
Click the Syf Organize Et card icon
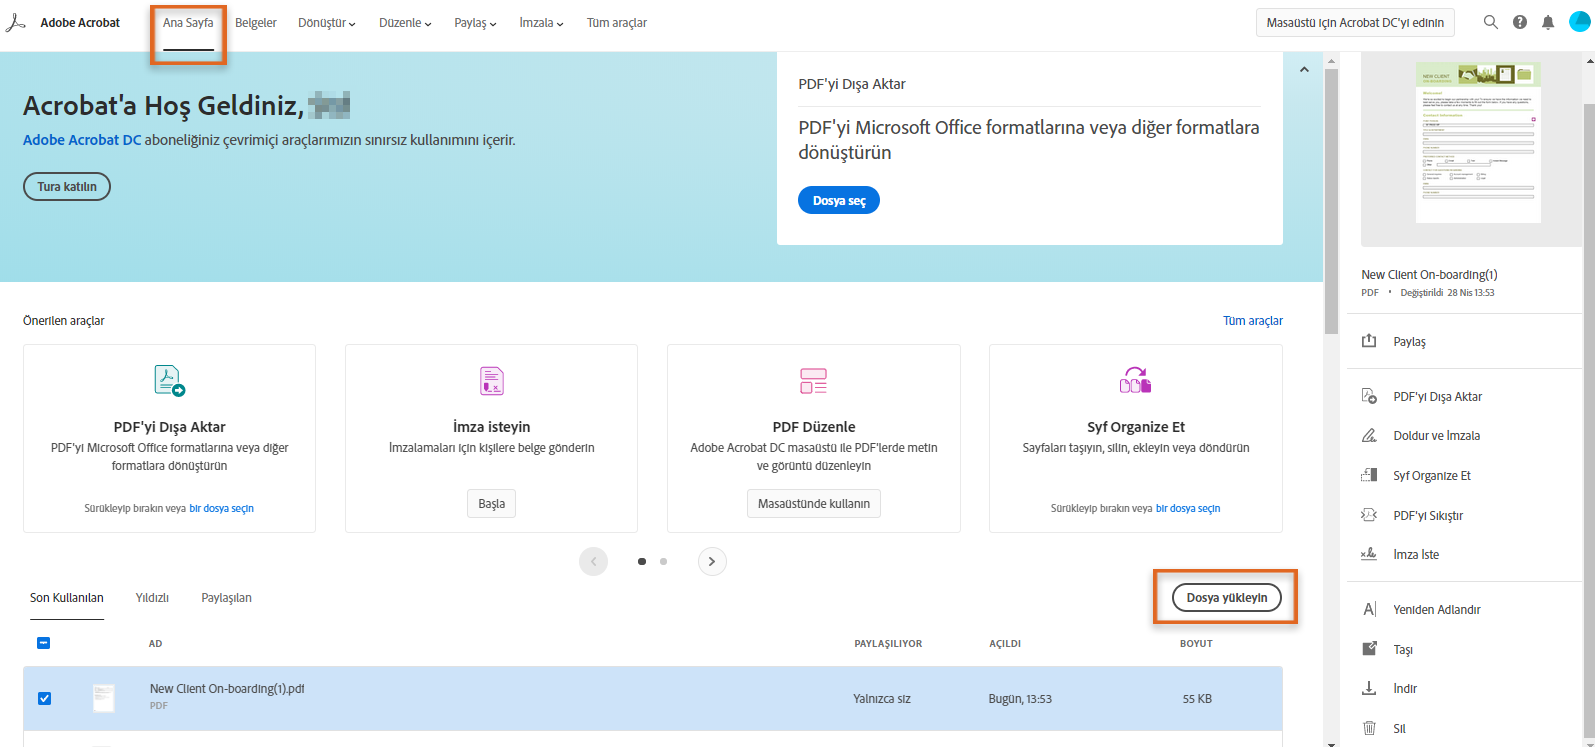point(1135,381)
